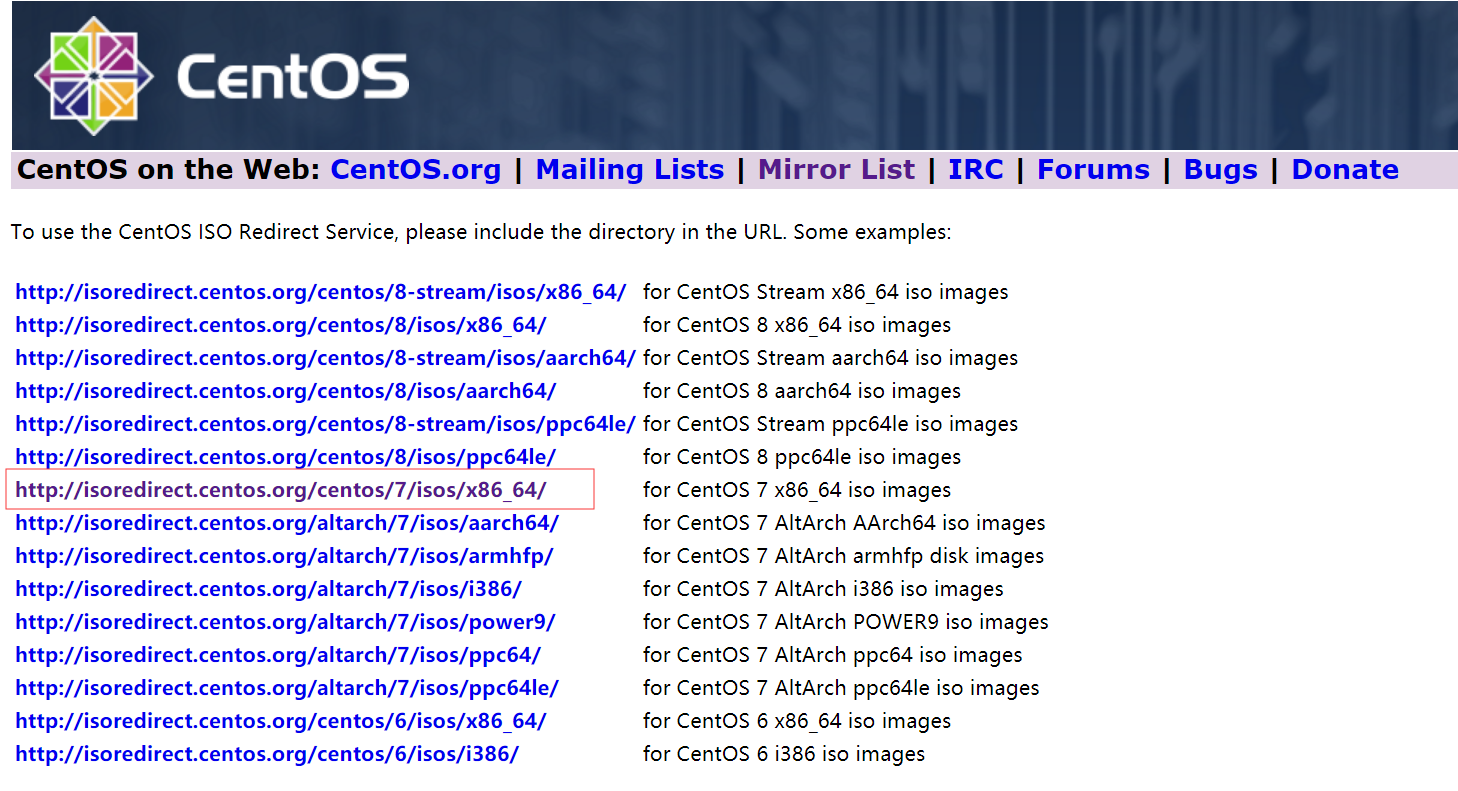Click the text 'for CentOS 7 AltArch ppc64le iso images'
1458x791 pixels.
point(841,688)
